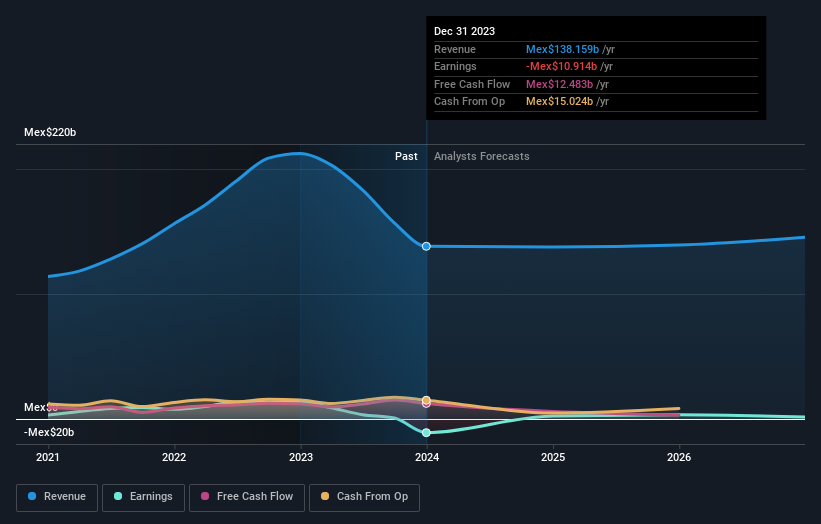
Task: Click the Past section label
Action: 406,156
